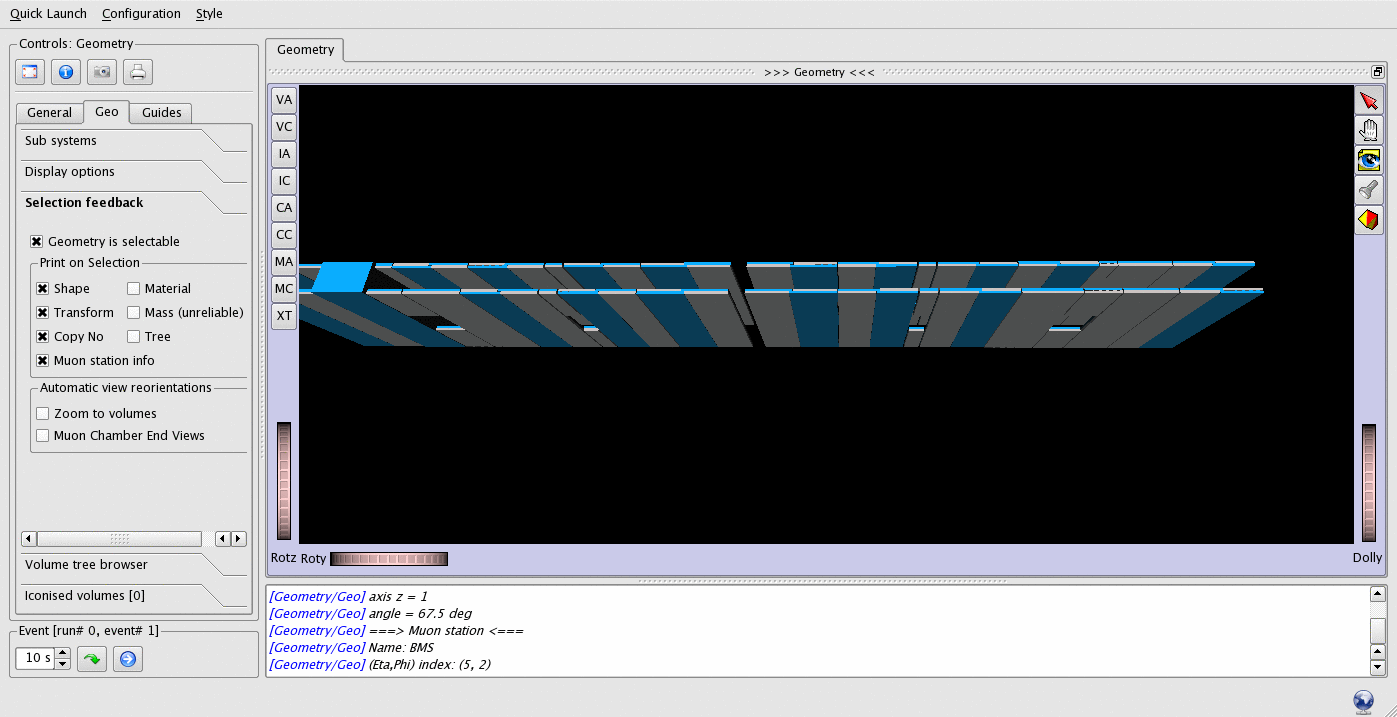Click the blue info icon button
The width and height of the screenshot is (1397, 717).
point(66,72)
